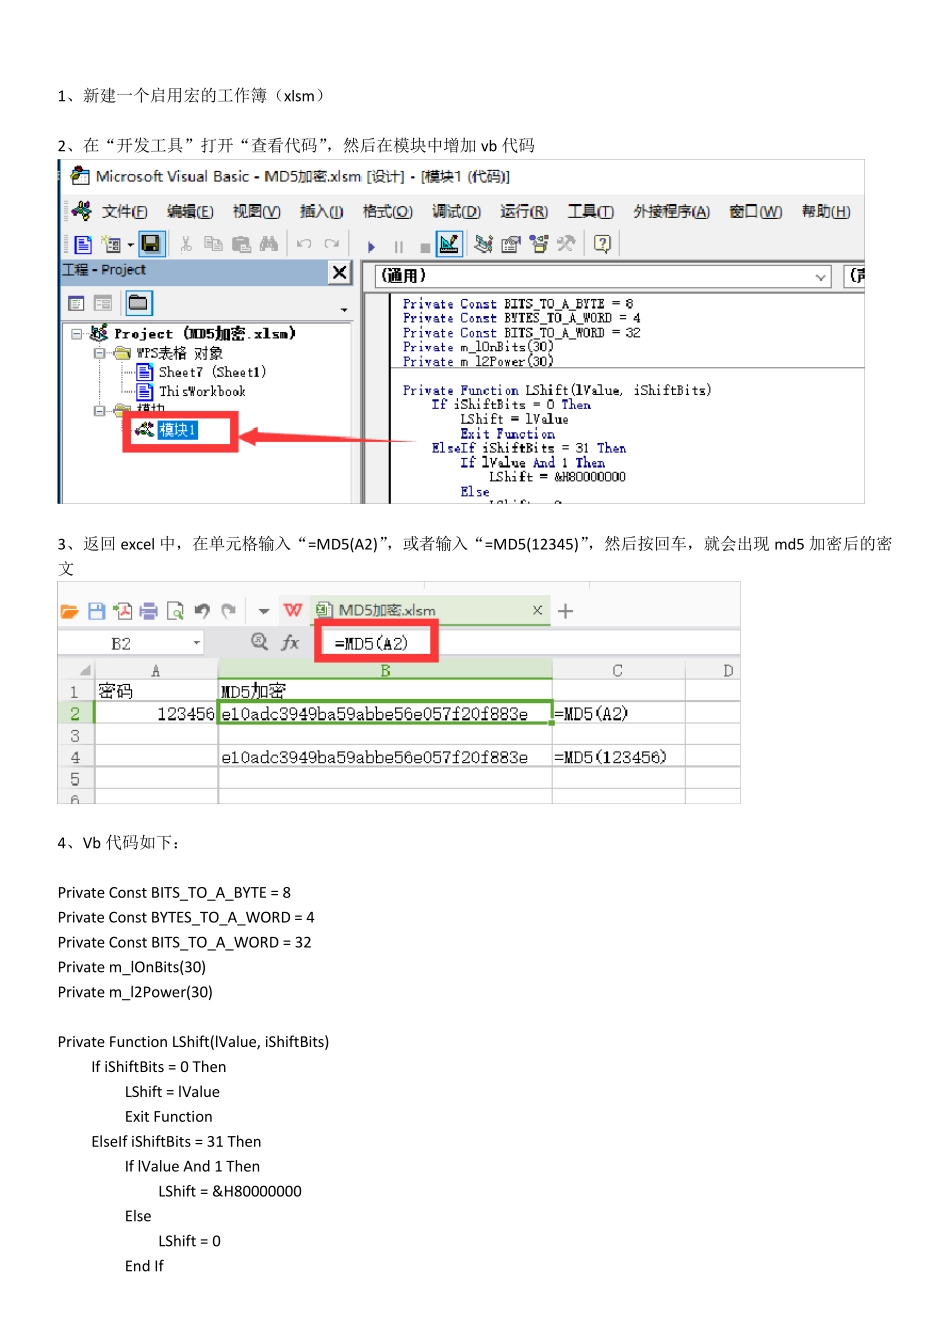Open the 工具(T) menu in Visual Basic
Screen dimensions: 950x1344
click(x=590, y=211)
